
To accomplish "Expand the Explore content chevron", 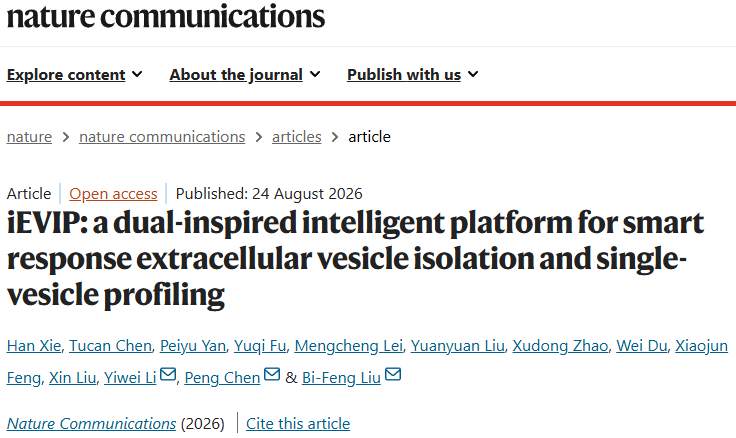I will pyautogui.click(x=137, y=74).
